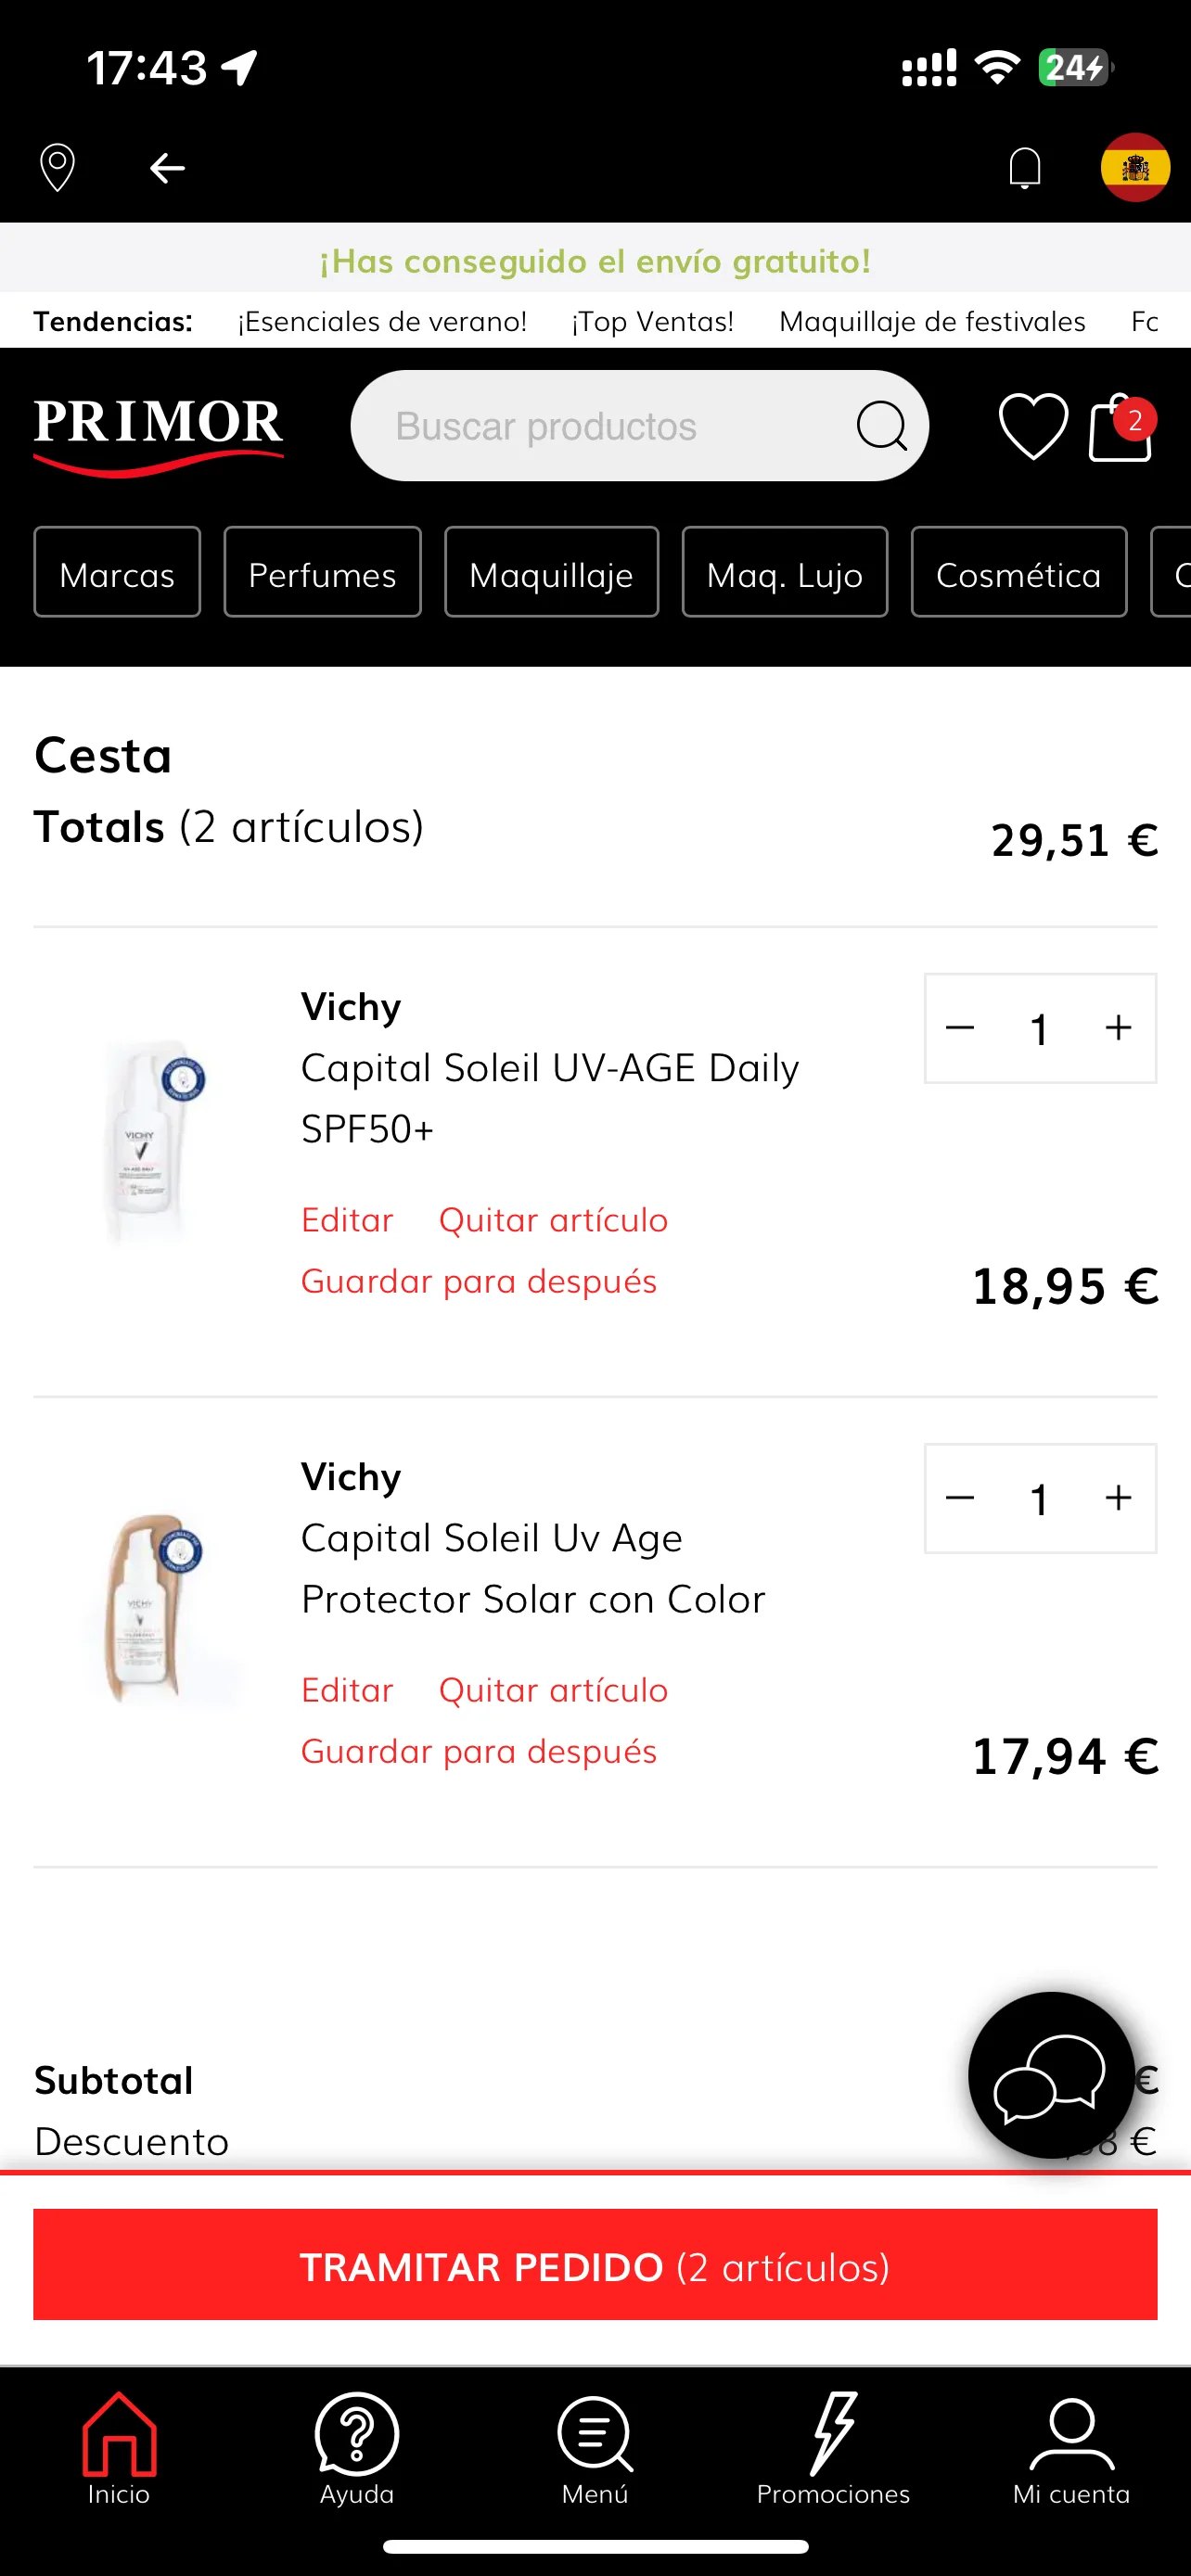Tap the location pin icon
1191x2576 pixels.
pos(57,167)
